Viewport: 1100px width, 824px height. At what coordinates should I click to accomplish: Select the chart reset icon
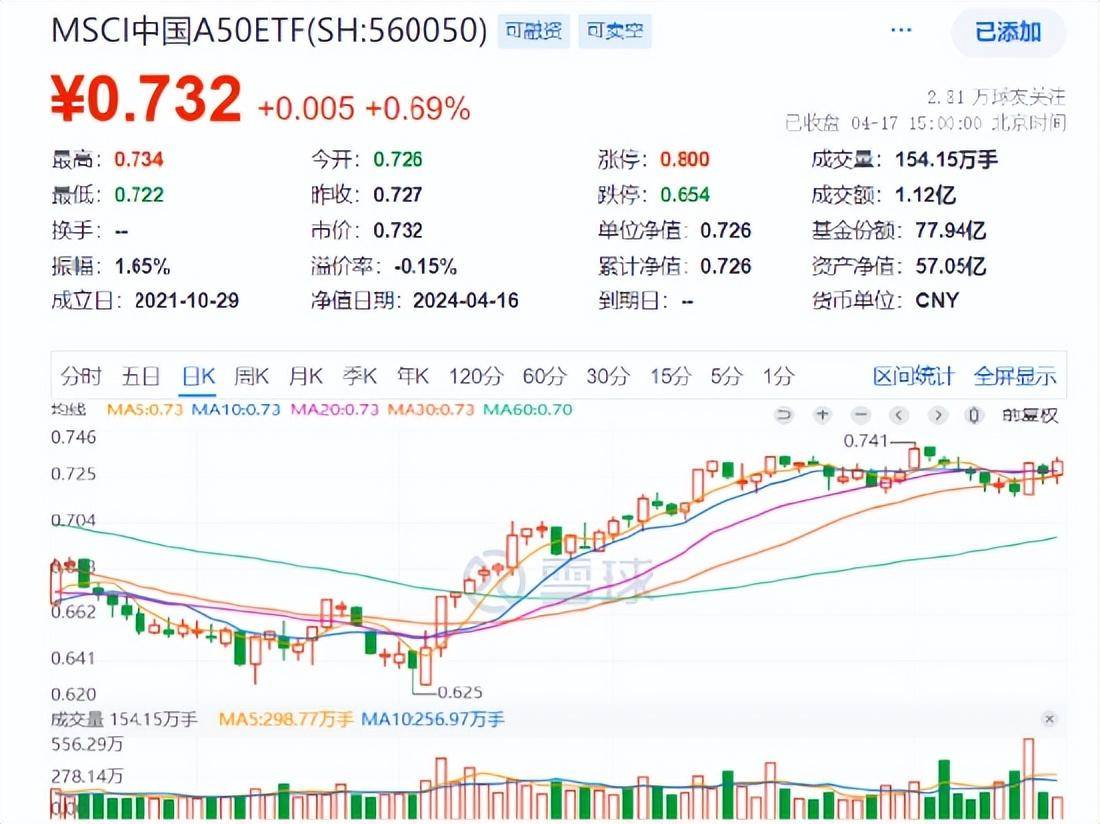point(783,413)
